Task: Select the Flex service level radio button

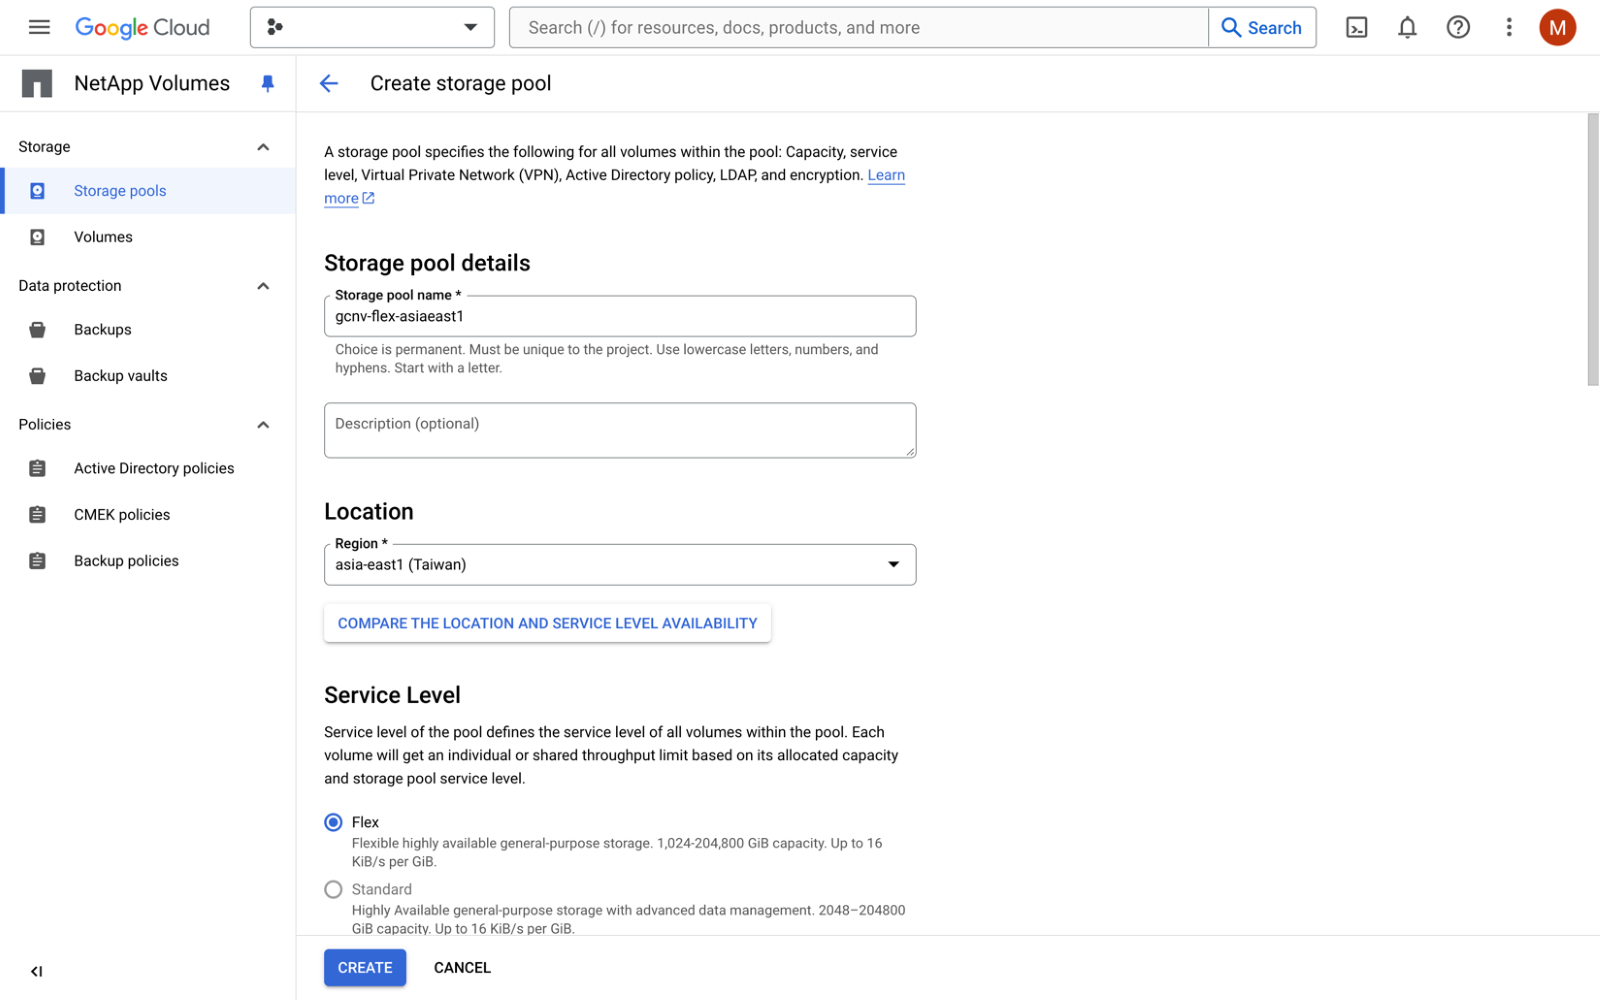Action: click(334, 822)
